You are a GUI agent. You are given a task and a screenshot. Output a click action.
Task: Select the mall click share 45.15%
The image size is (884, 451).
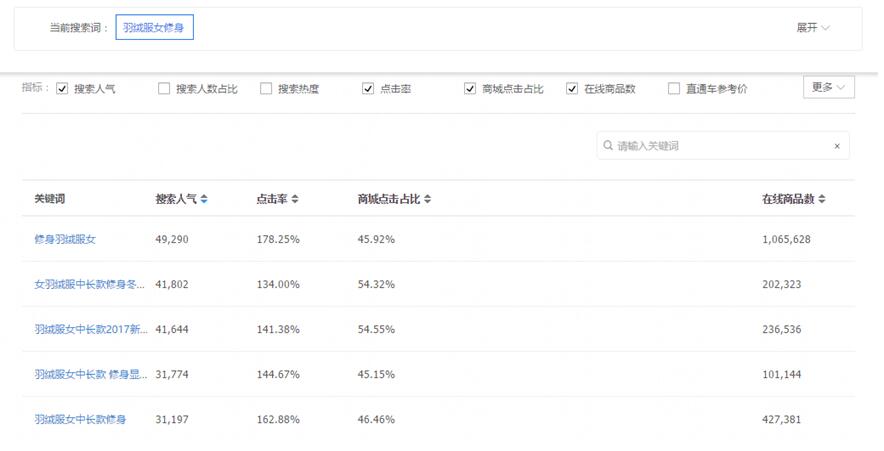click(x=376, y=374)
